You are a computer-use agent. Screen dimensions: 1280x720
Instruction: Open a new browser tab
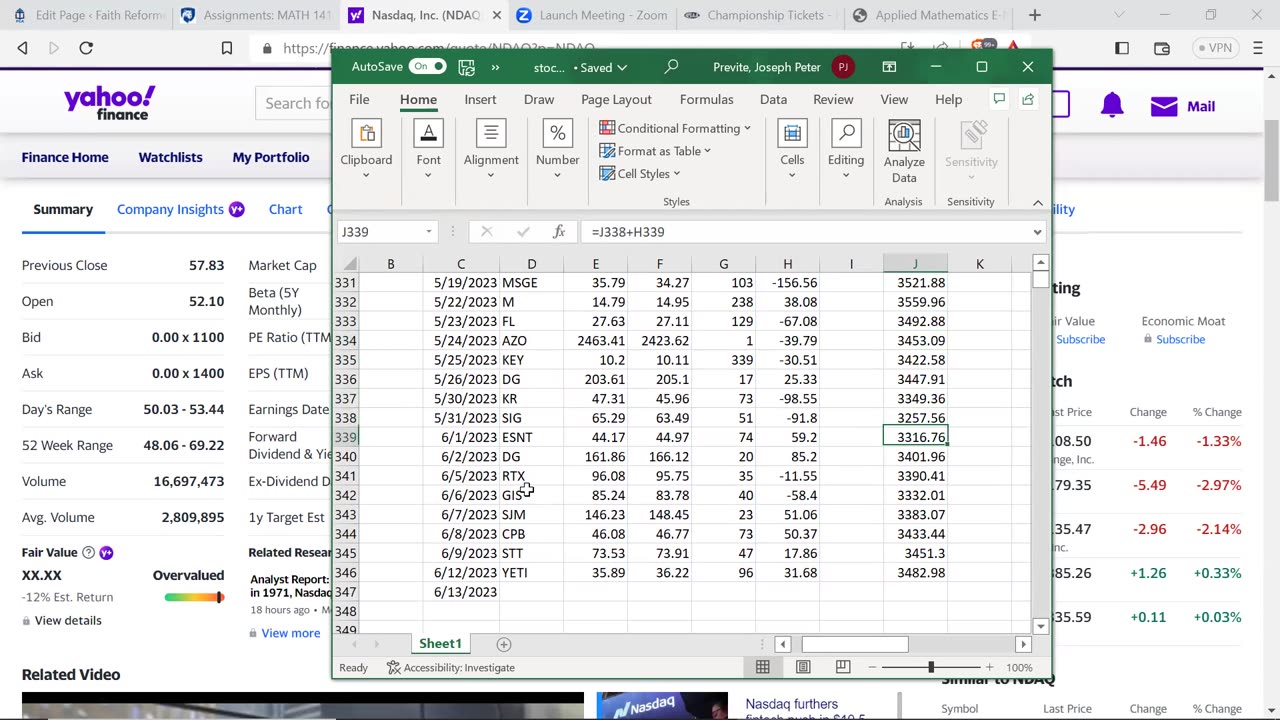(1035, 15)
